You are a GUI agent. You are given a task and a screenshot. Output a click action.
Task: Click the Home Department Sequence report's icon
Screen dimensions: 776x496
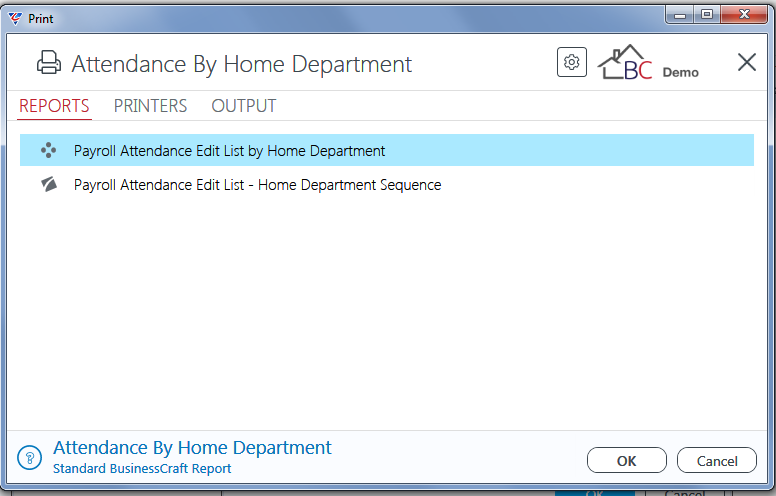[x=48, y=184]
